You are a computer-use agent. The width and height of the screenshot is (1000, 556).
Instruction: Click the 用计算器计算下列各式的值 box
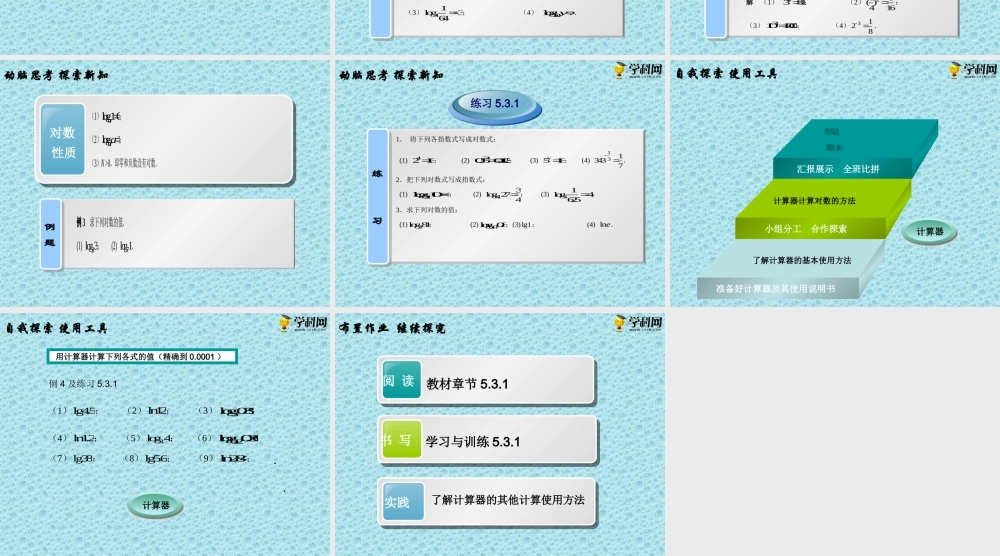click(x=142, y=356)
